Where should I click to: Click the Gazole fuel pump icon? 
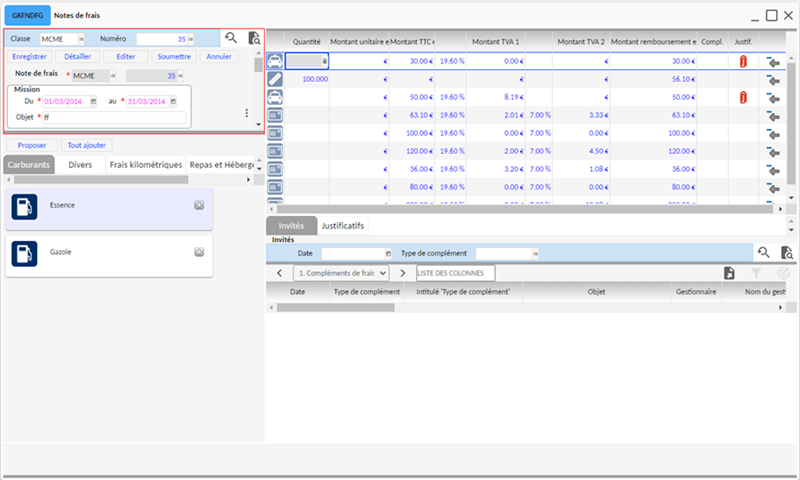[x=24, y=254]
